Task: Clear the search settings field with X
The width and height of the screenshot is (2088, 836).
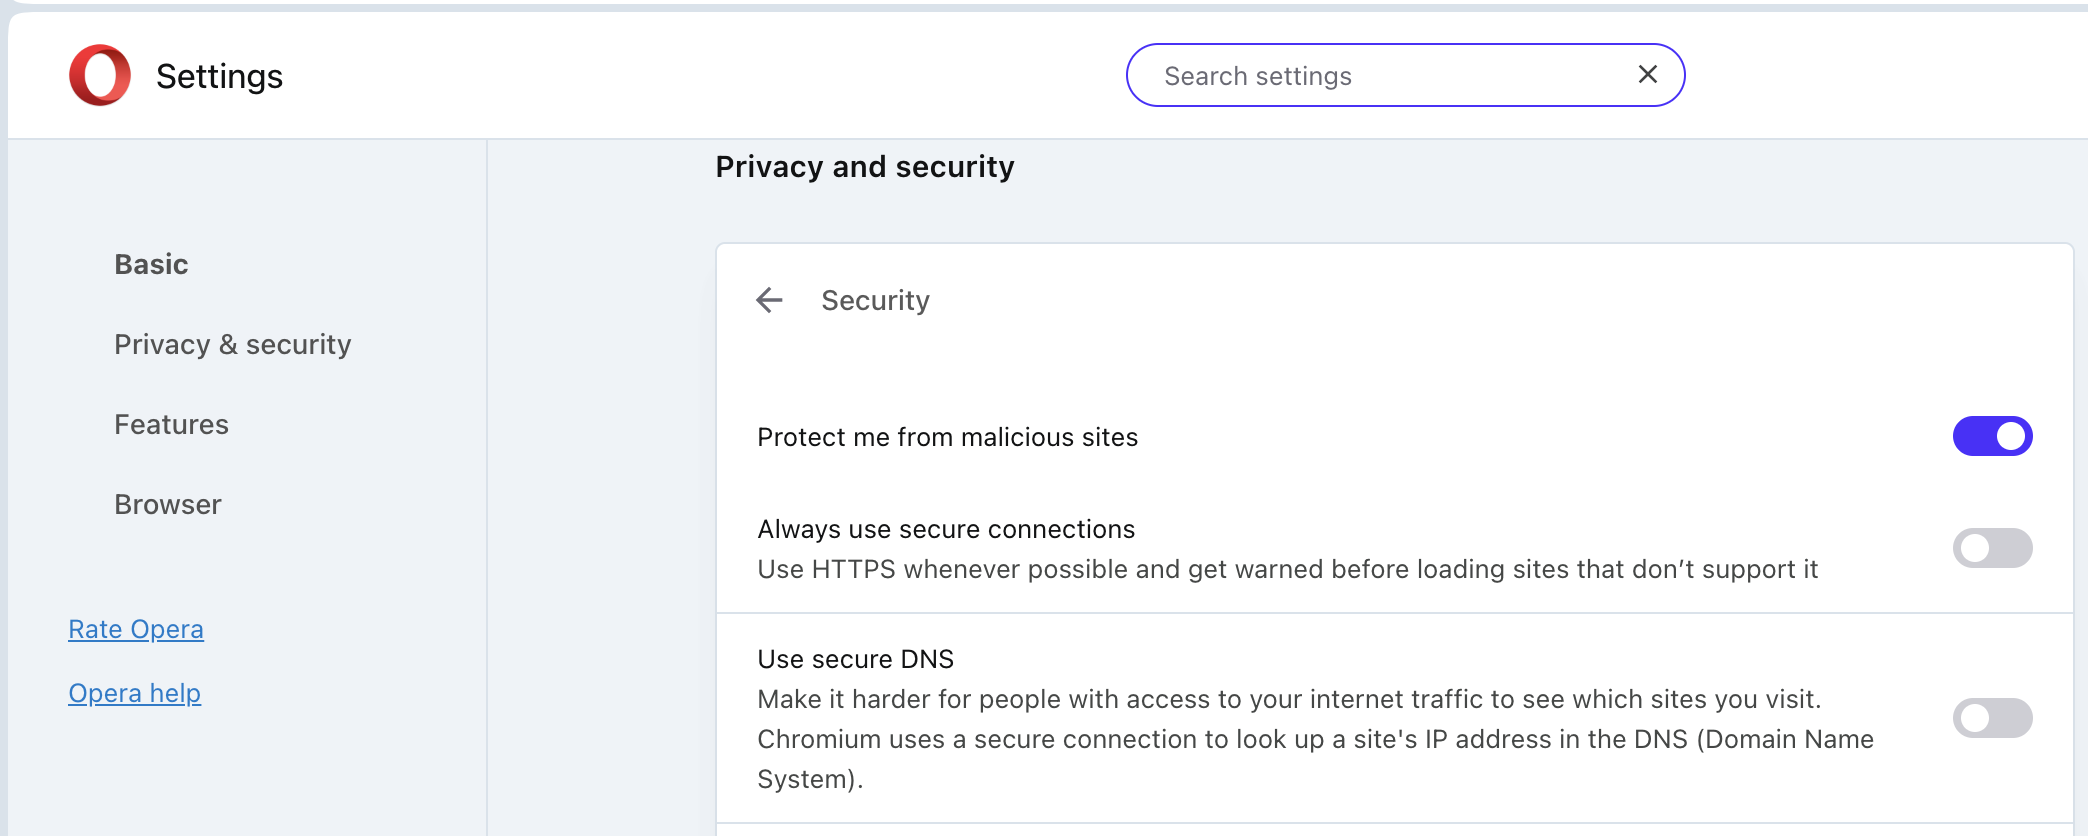Action: tap(1648, 74)
